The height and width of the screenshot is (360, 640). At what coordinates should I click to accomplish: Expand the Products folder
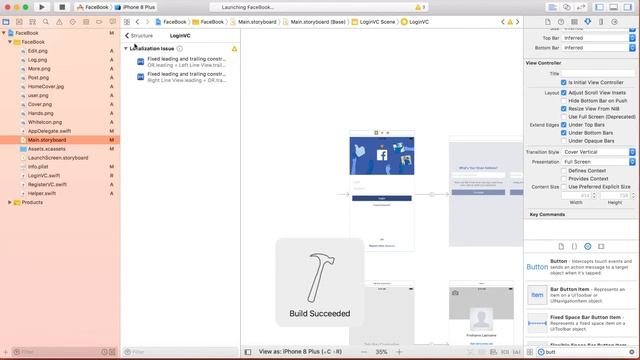click(x=10, y=202)
